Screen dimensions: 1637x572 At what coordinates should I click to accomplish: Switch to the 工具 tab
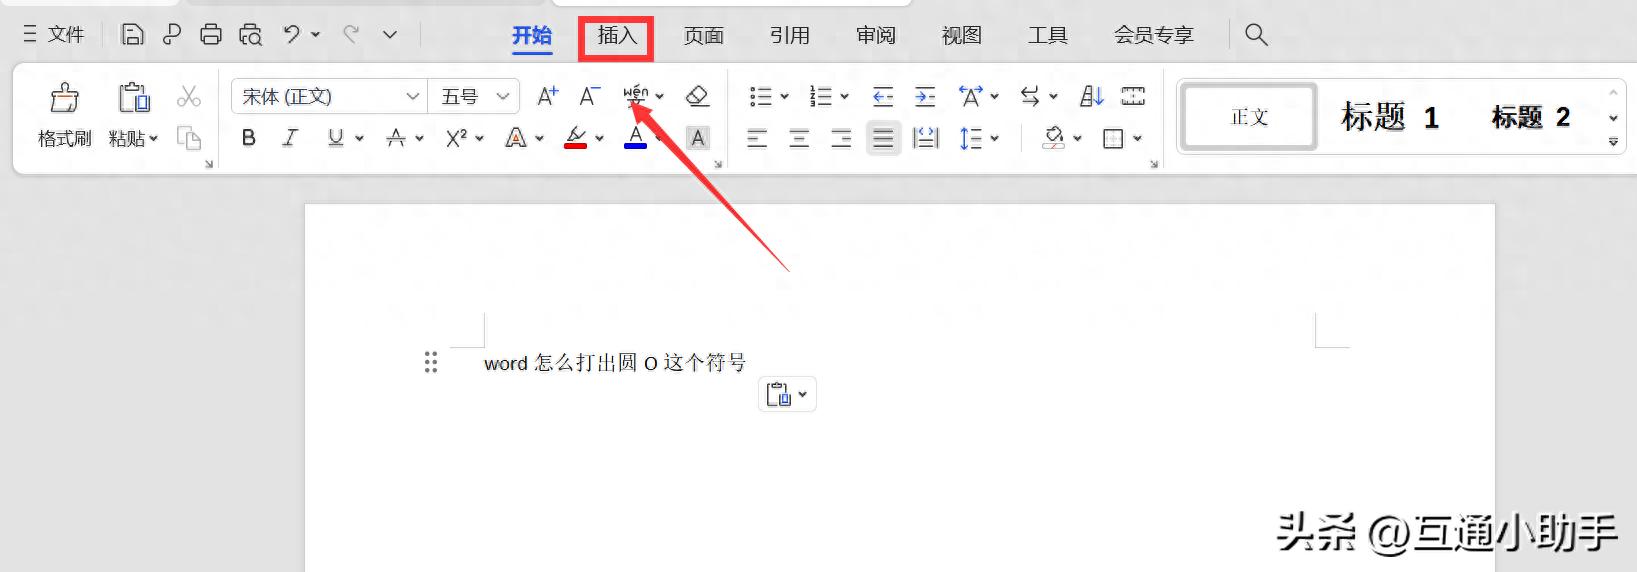tap(1047, 35)
